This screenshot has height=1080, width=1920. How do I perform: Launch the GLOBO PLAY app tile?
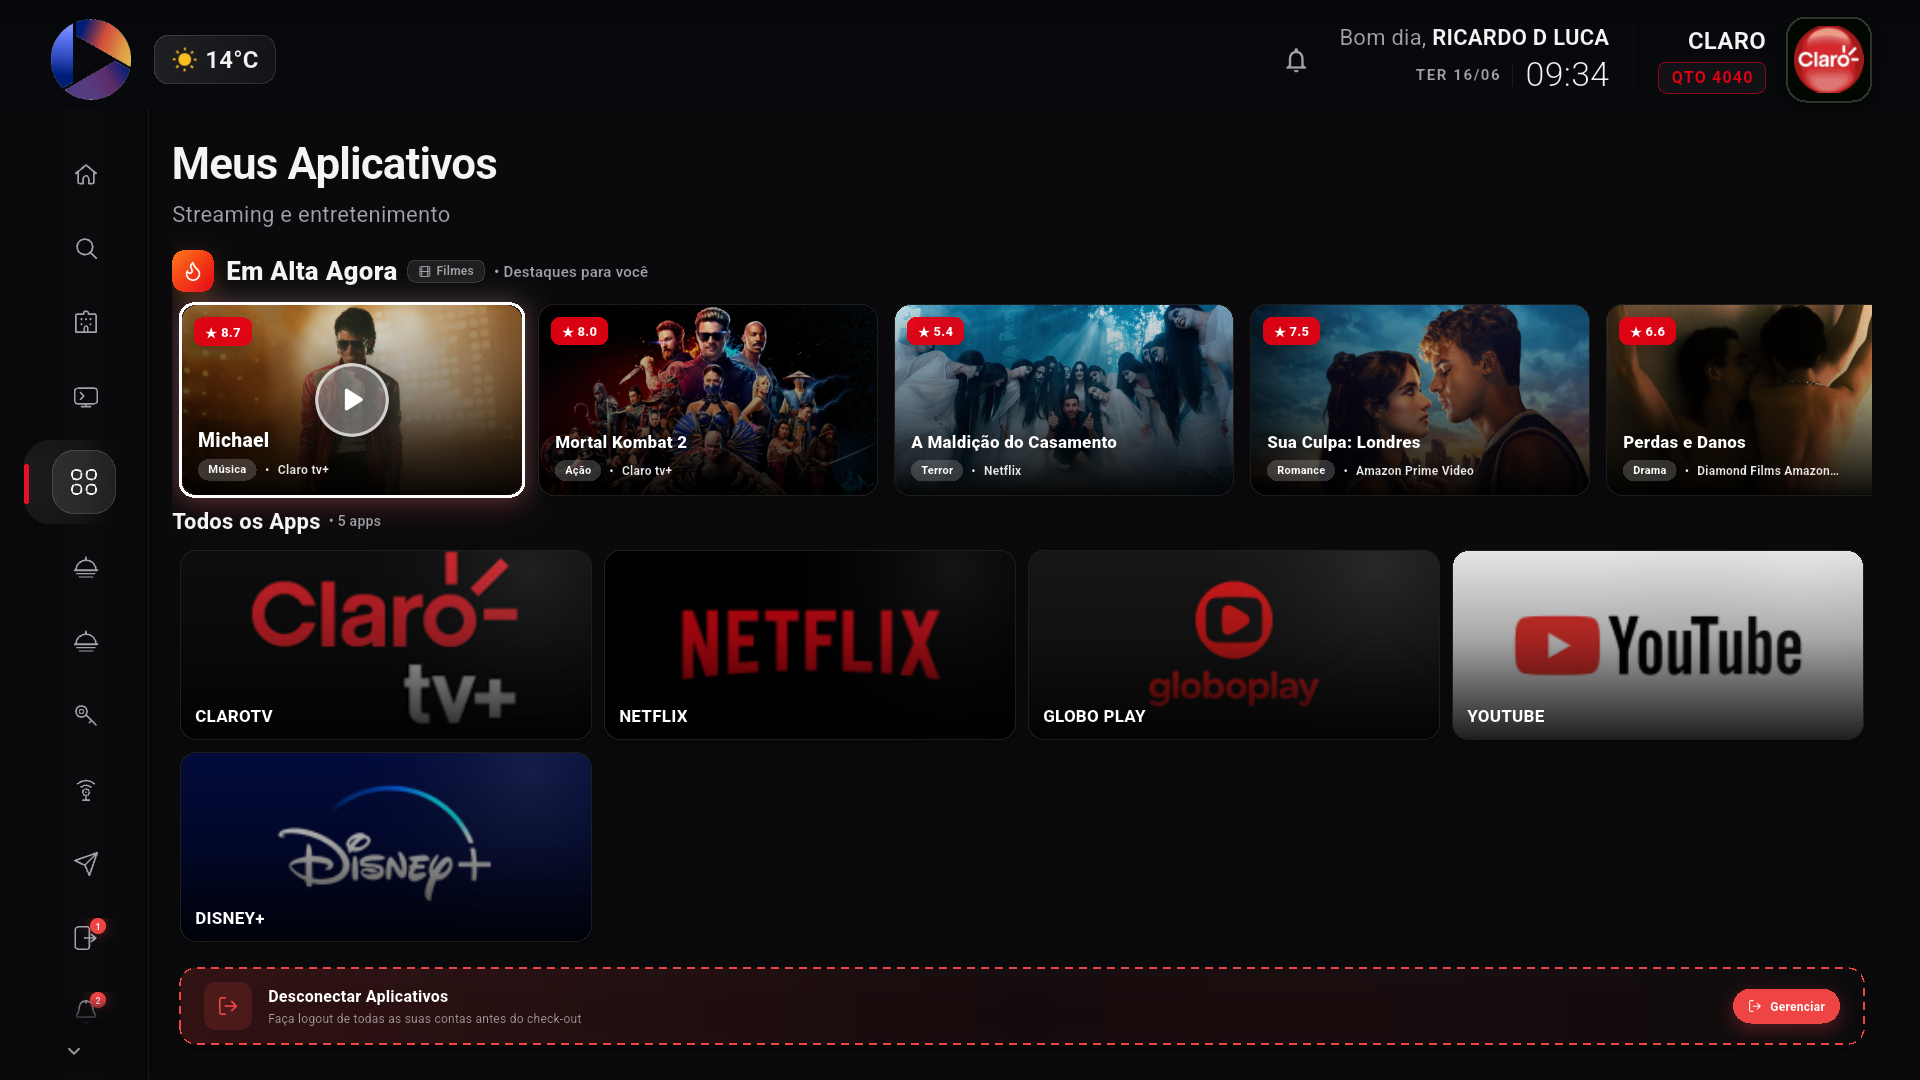tap(1234, 645)
